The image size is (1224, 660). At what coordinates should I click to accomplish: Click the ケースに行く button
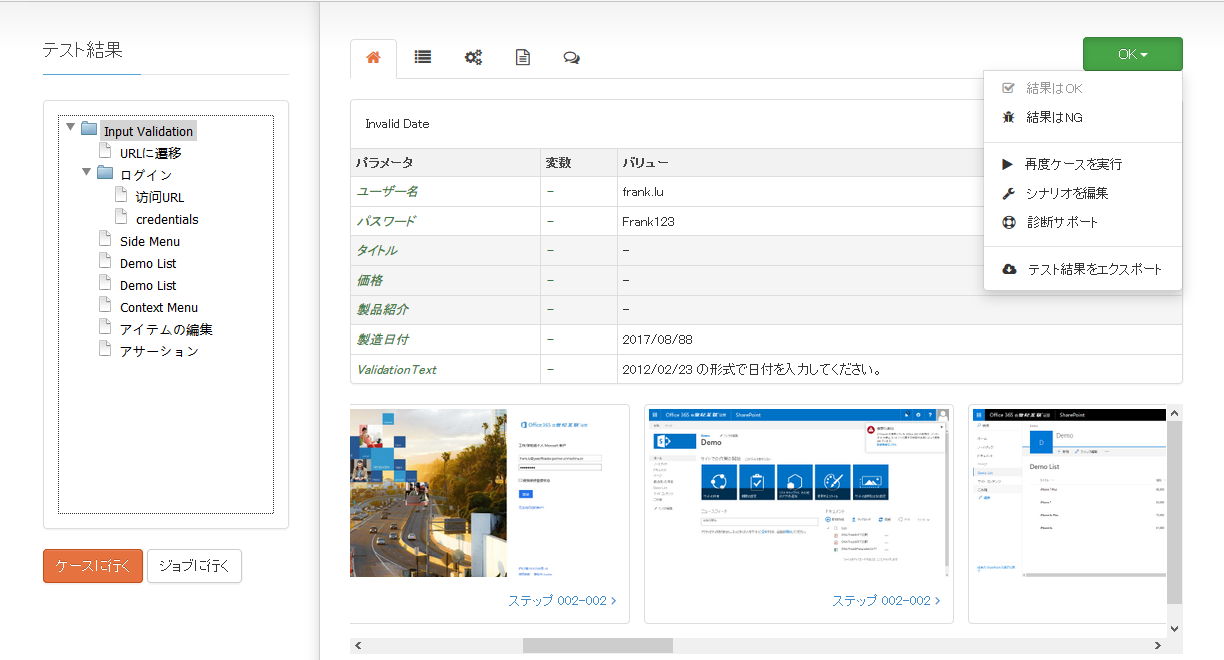(93, 566)
